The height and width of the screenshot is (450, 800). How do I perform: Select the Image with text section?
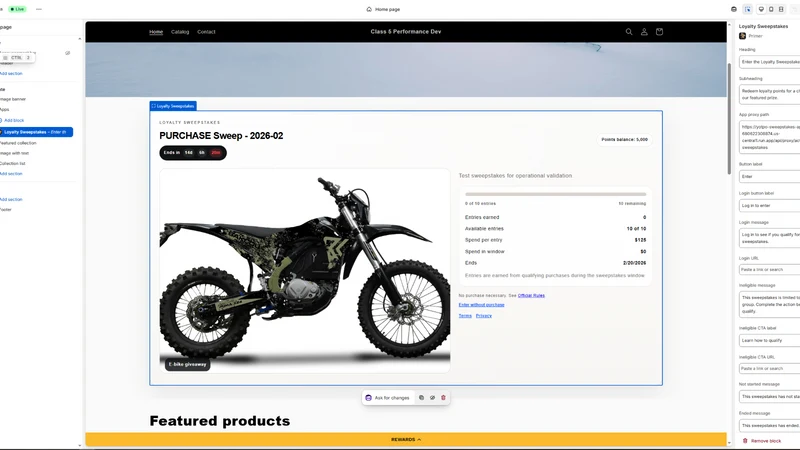[x=14, y=153]
